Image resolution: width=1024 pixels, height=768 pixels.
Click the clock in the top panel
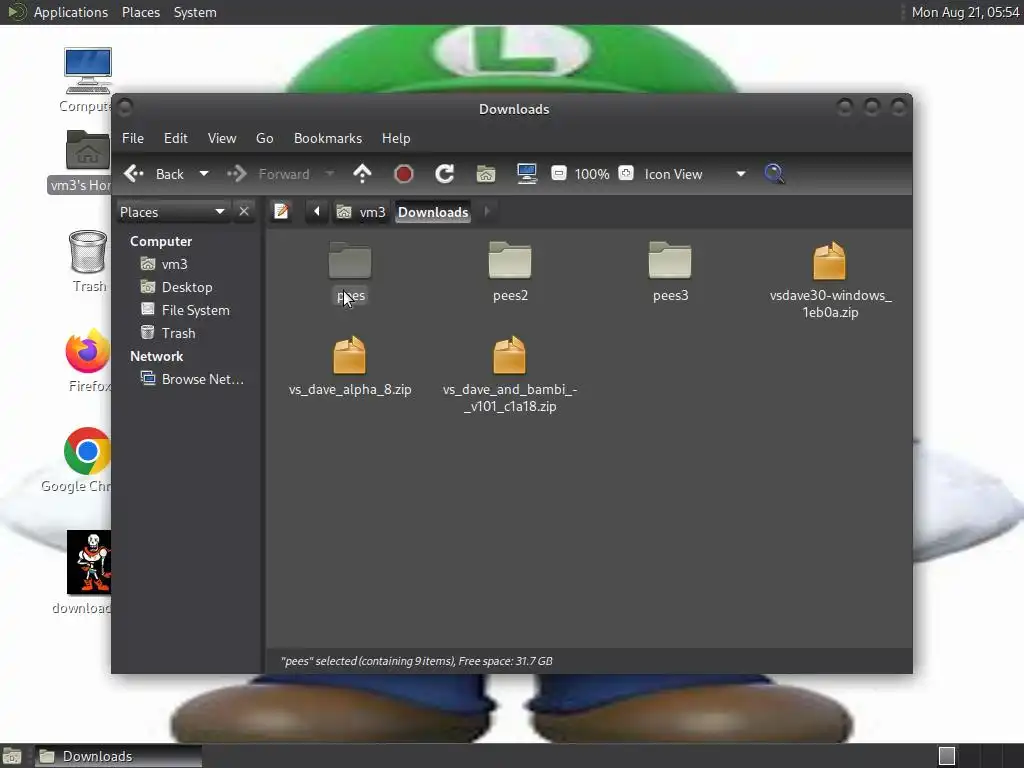pos(965,12)
